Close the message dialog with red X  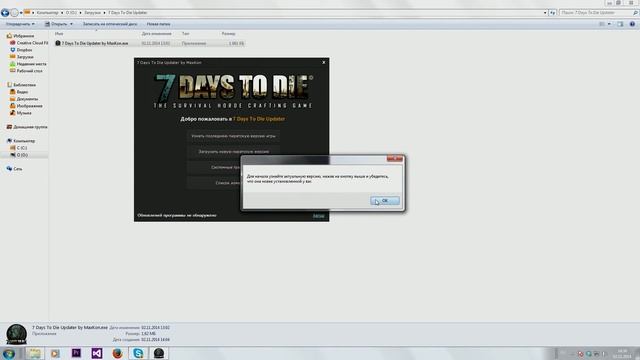click(395, 158)
